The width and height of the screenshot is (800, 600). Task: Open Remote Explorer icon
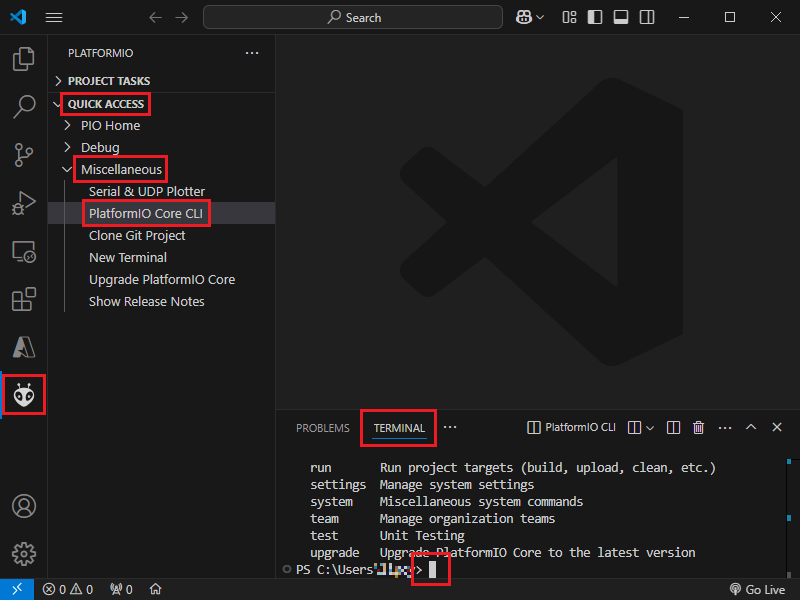[23, 251]
